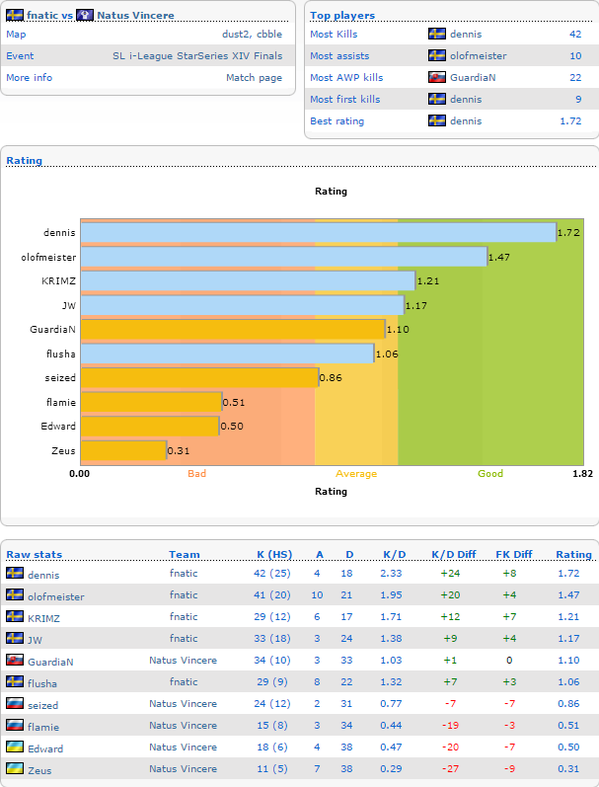
Task: Open olofmeister player link in raw stats
Action: (x=56, y=597)
